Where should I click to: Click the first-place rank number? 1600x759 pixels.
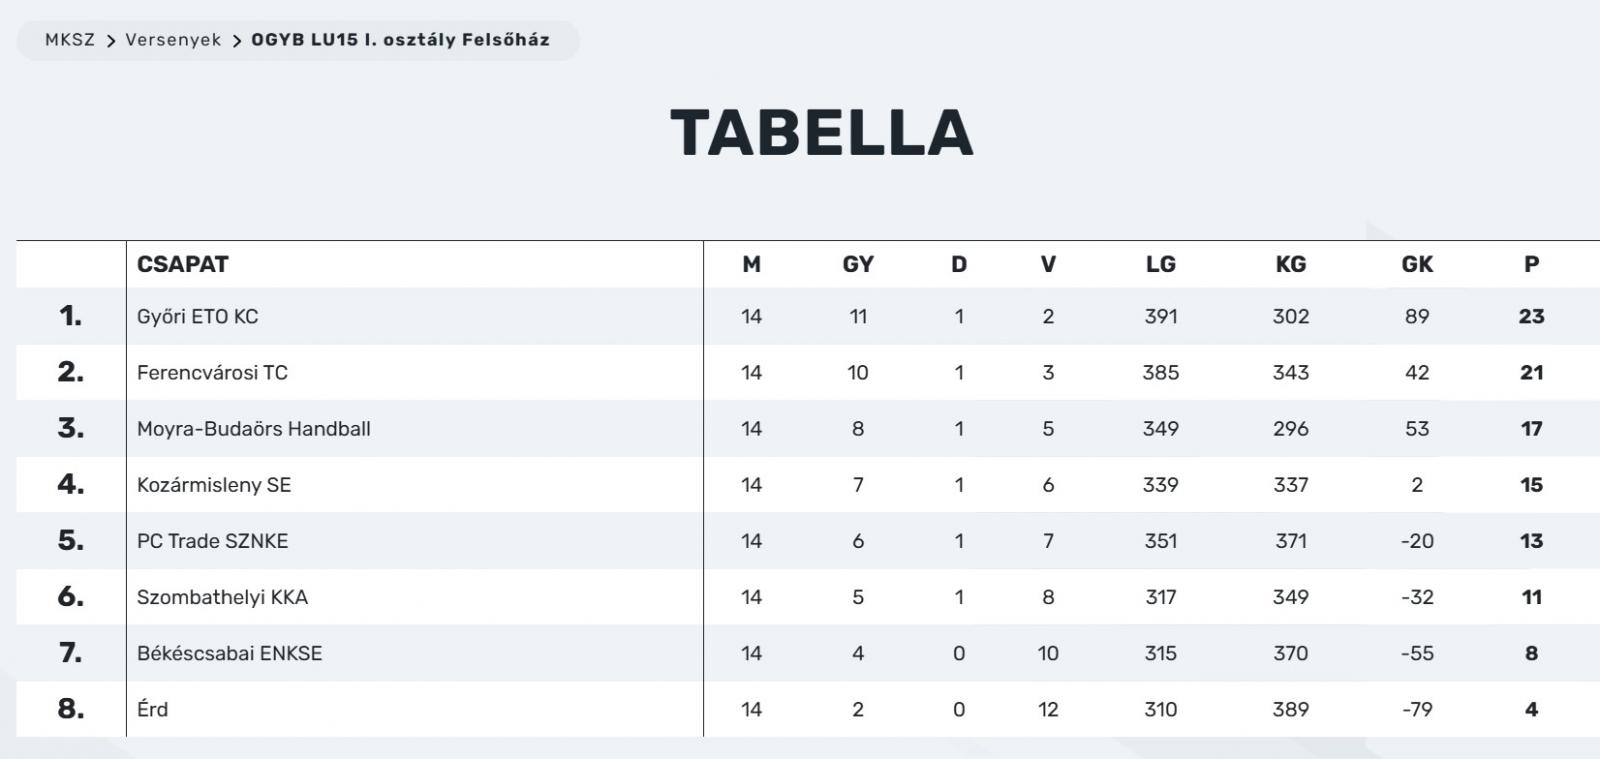[70, 316]
